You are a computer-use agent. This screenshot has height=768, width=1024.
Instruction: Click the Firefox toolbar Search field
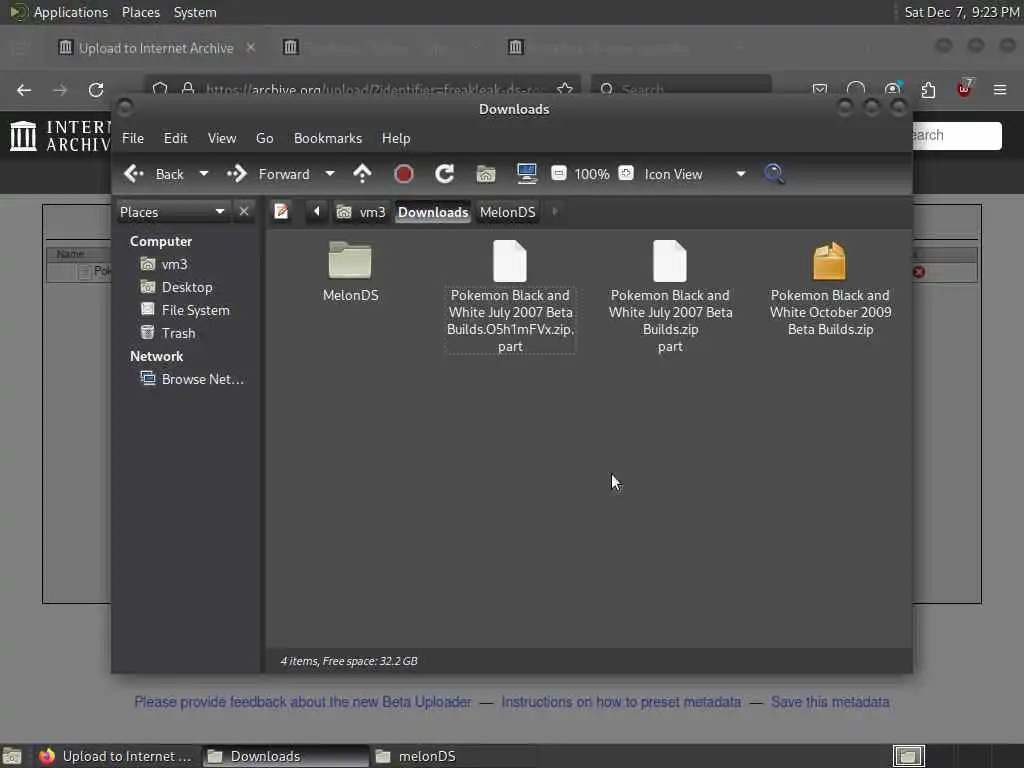click(x=681, y=88)
